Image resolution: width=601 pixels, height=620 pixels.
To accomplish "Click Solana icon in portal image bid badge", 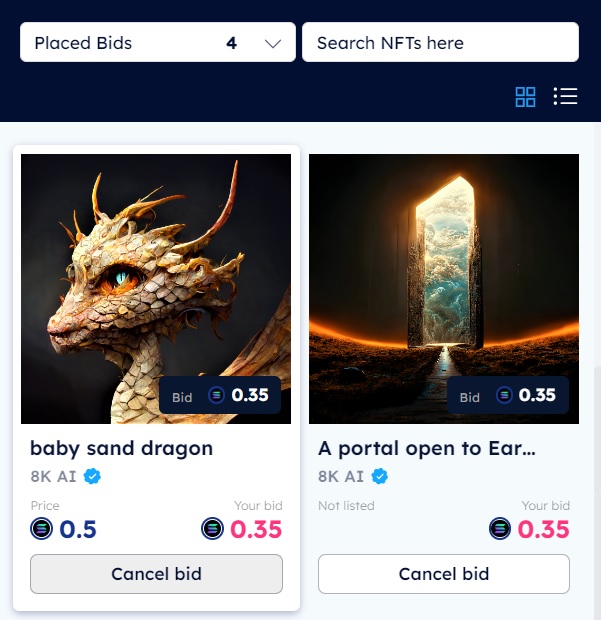I will coord(504,395).
